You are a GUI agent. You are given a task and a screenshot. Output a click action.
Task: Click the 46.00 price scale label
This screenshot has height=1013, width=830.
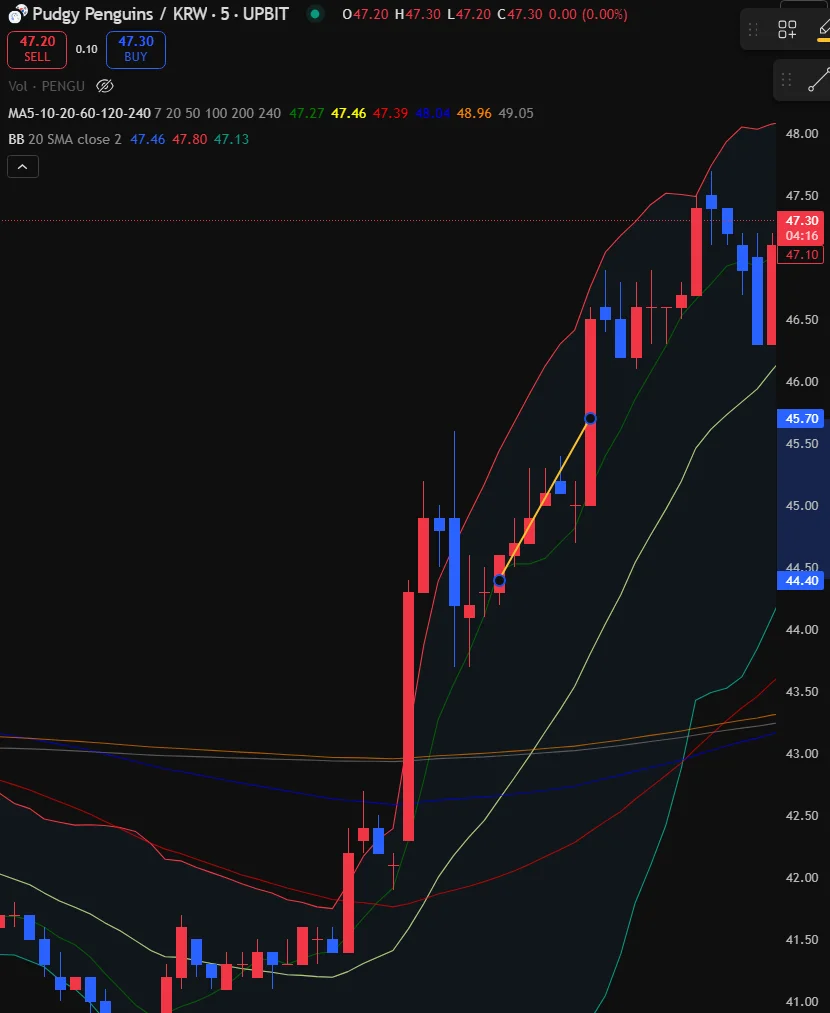802,382
